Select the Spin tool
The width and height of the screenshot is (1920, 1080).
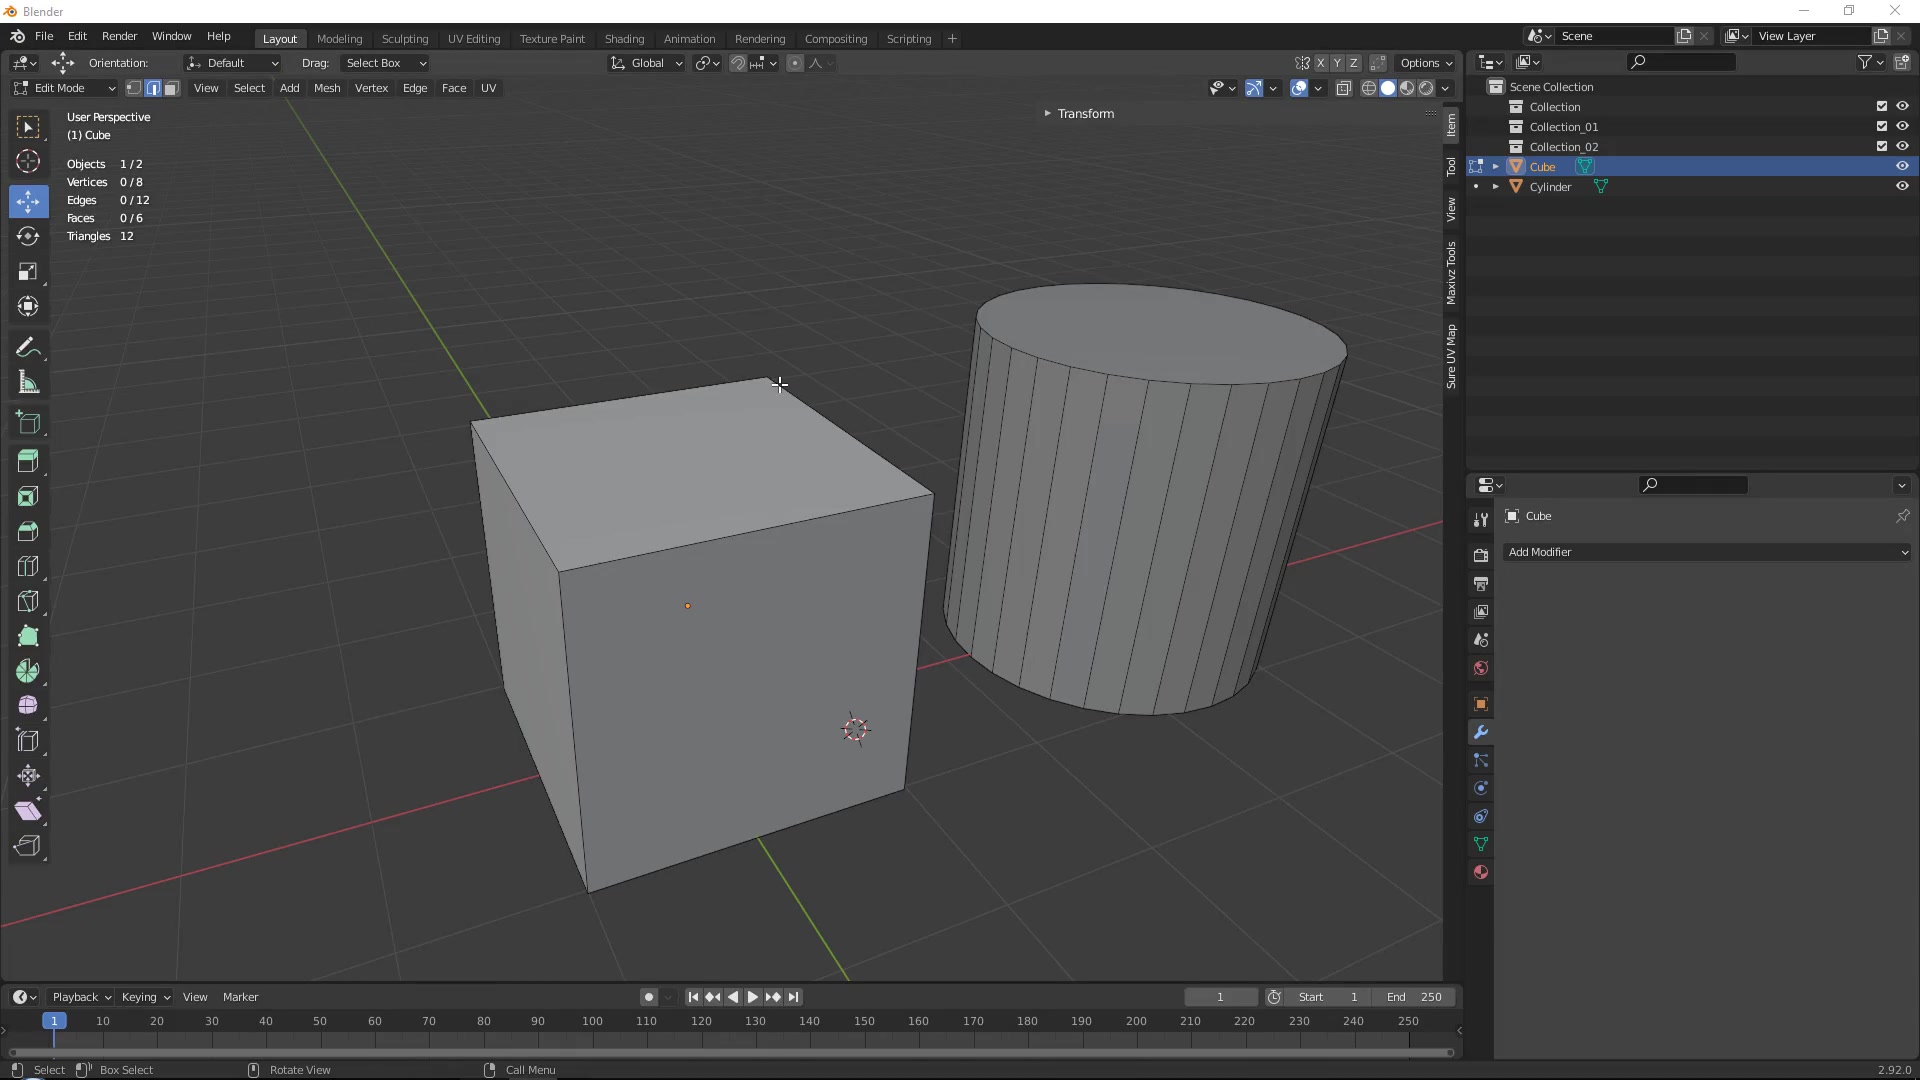[x=28, y=671]
